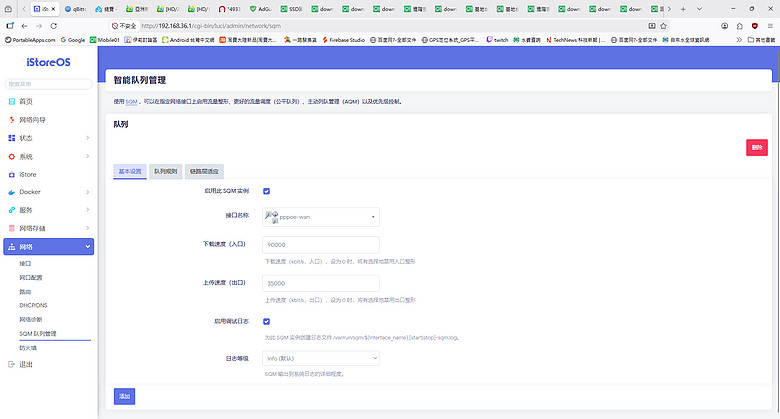Toggle the 启用此 SQM 实例 checkbox

pos(267,191)
